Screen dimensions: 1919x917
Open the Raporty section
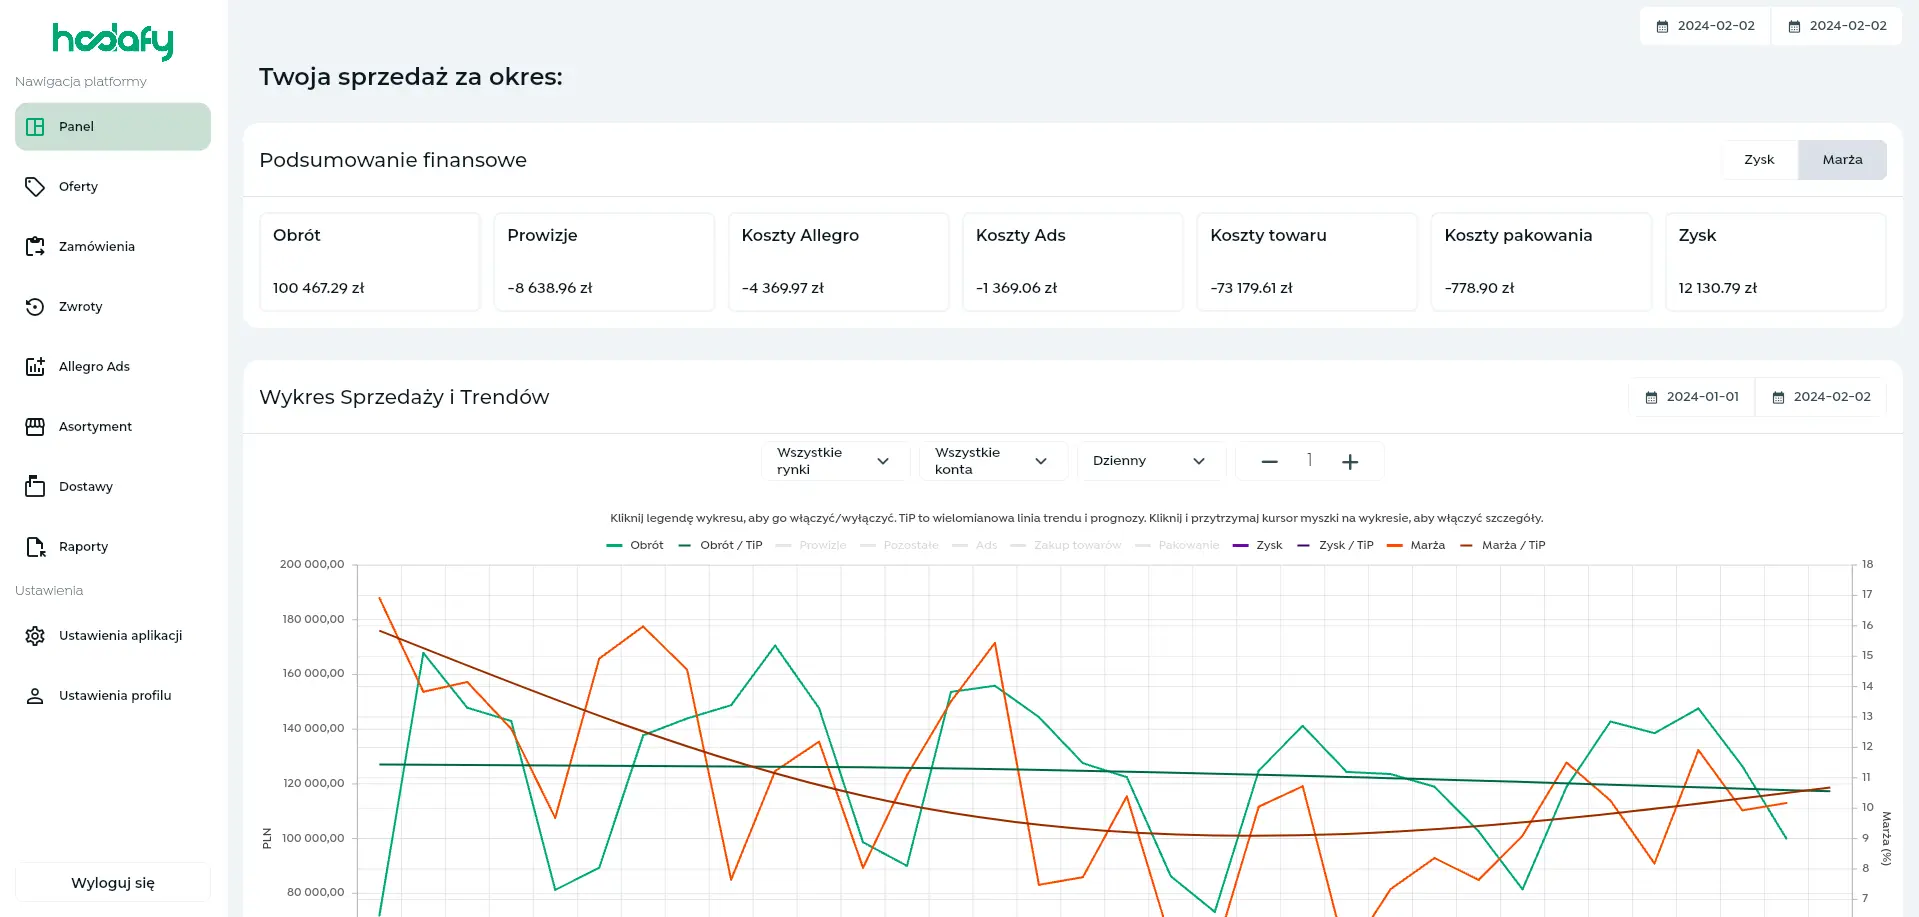coord(113,547)
